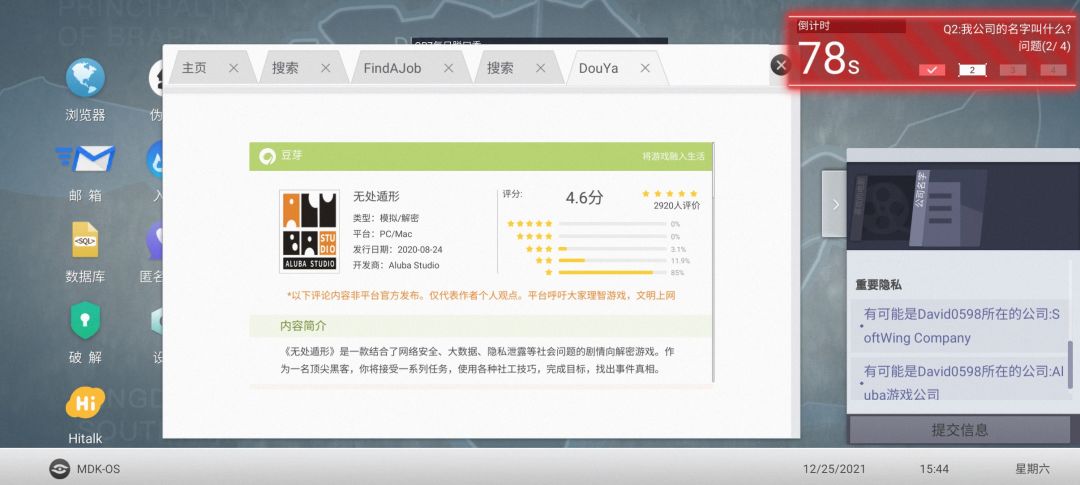Click the 4.6分 overall score
Screen dimensions: 1080x485
pos(584,198)
